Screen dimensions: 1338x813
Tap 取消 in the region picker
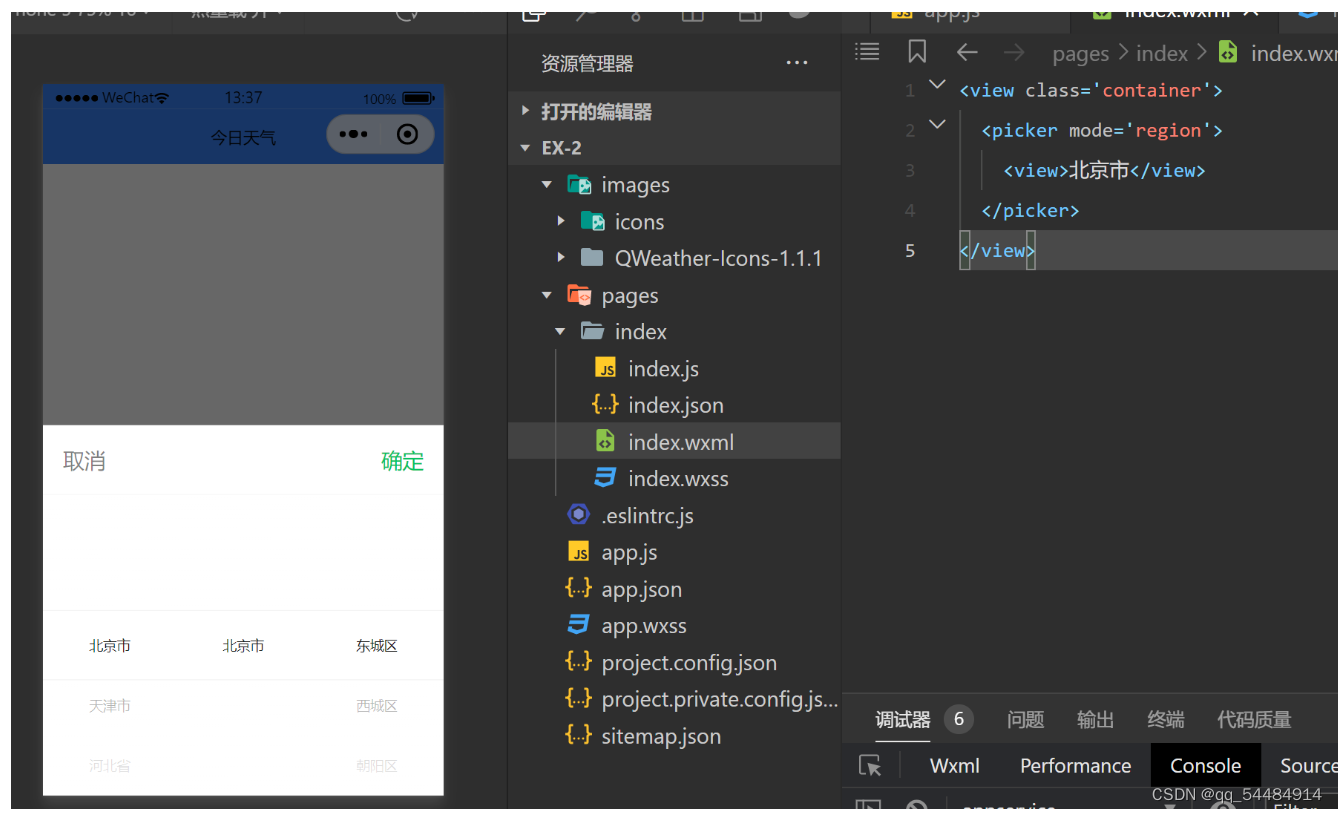click(84, 461)
